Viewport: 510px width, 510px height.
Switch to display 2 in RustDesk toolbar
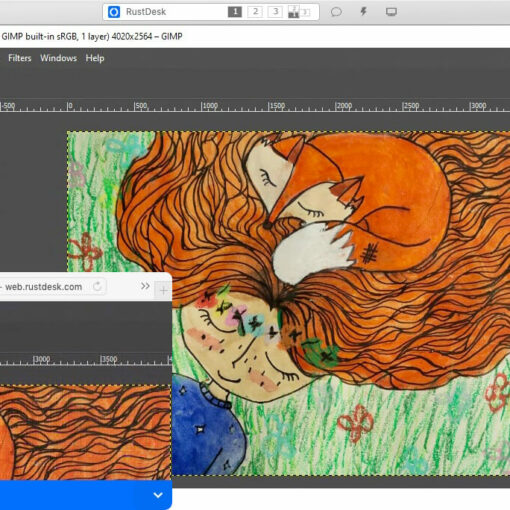[255, 12]
